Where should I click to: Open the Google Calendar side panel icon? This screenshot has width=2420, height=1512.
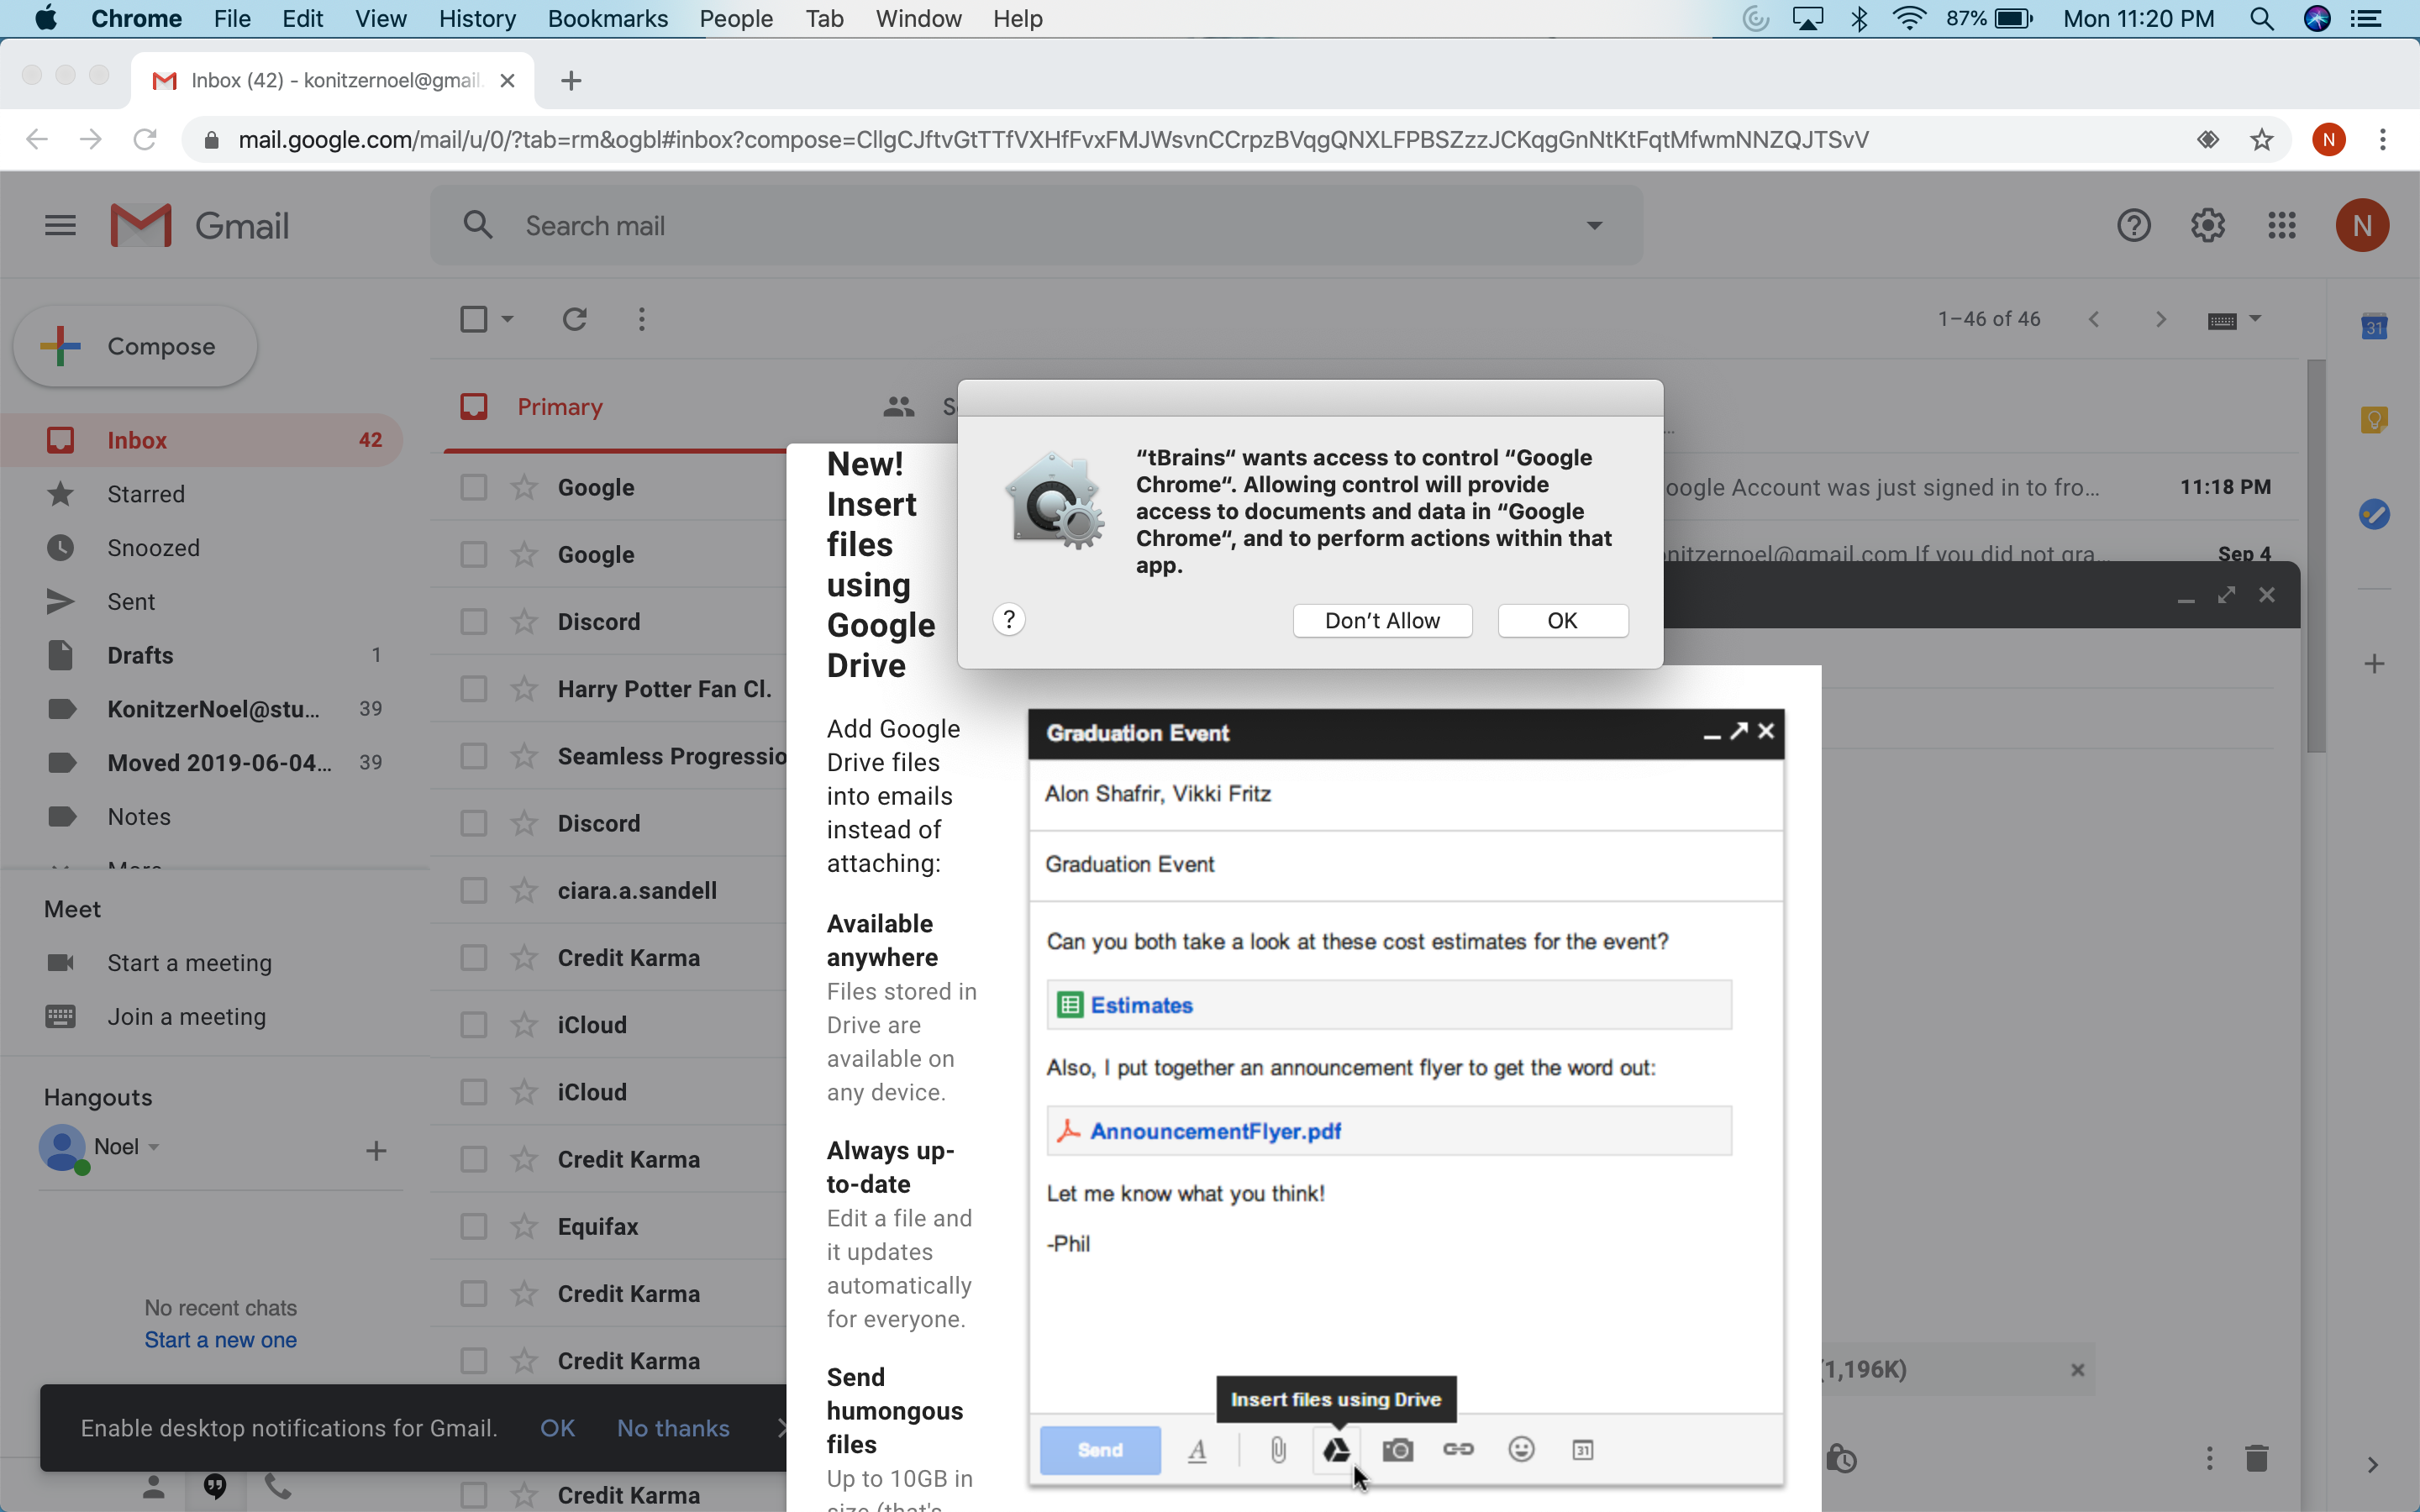coord(2374,327)
